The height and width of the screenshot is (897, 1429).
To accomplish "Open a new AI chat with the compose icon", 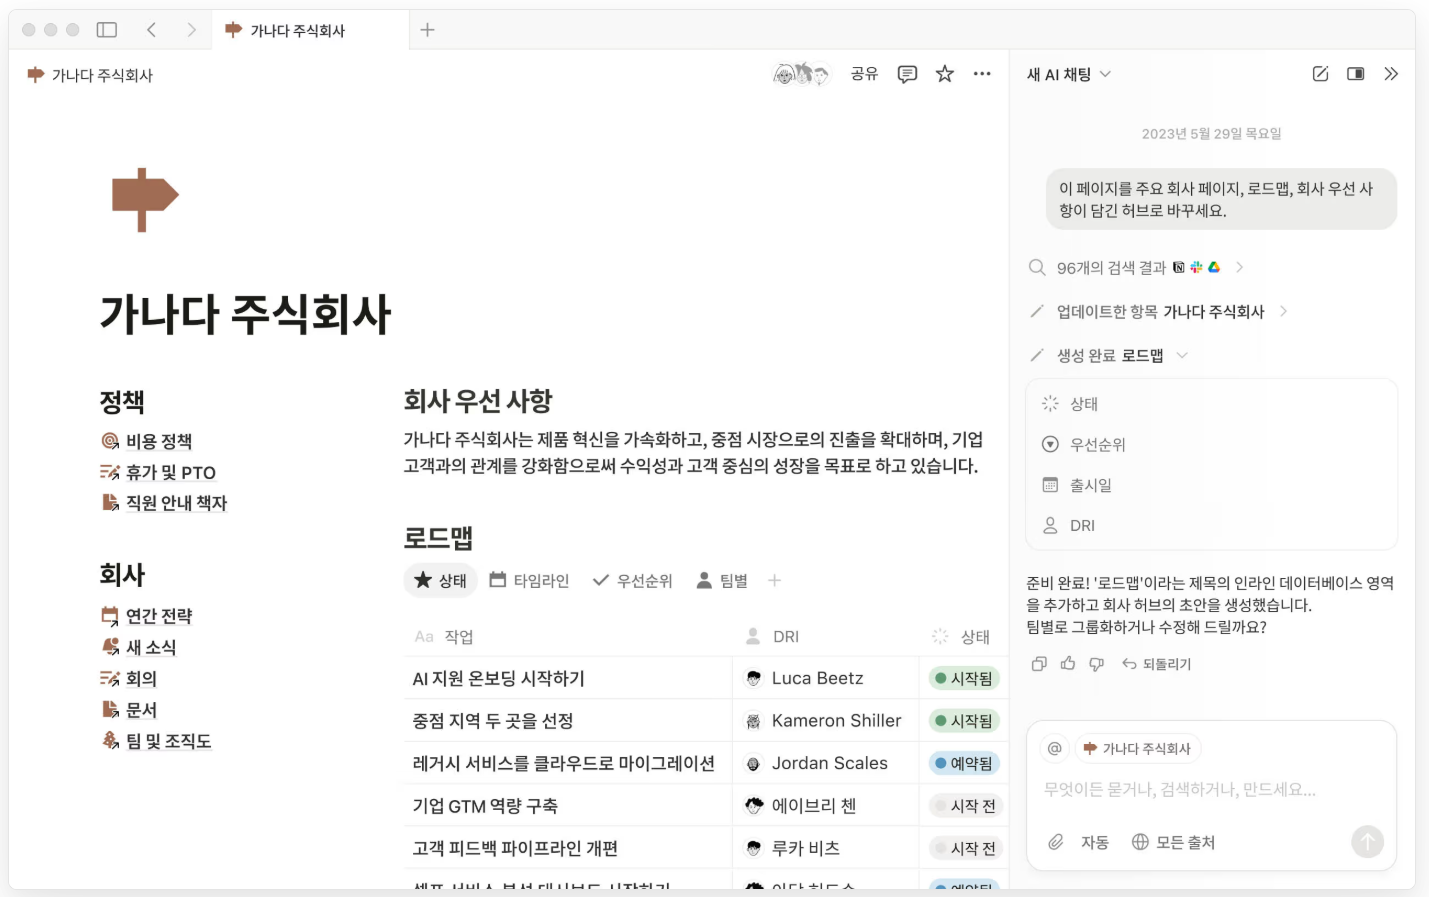I will tap(1319, 73).
